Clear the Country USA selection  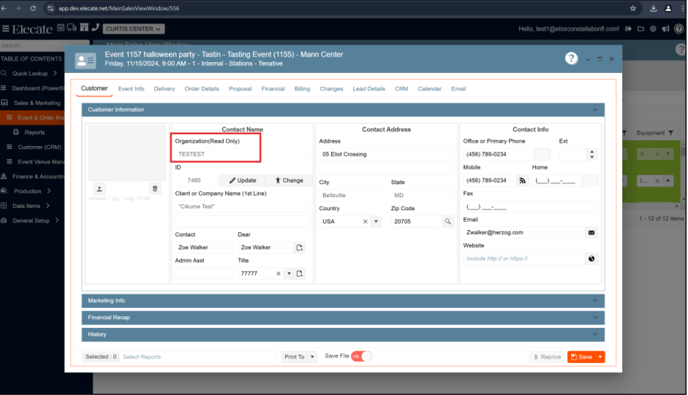365,222
